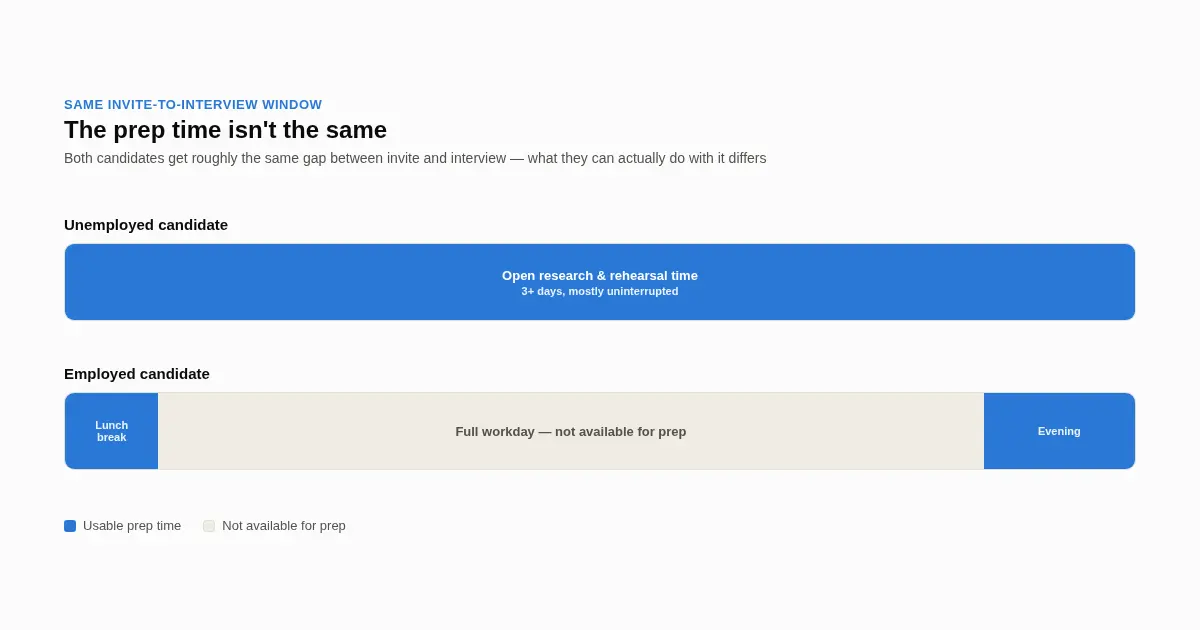The image size is (1200, 630).
Task: Click the 'Unemployed candidate' row heading
Action: 146,225
